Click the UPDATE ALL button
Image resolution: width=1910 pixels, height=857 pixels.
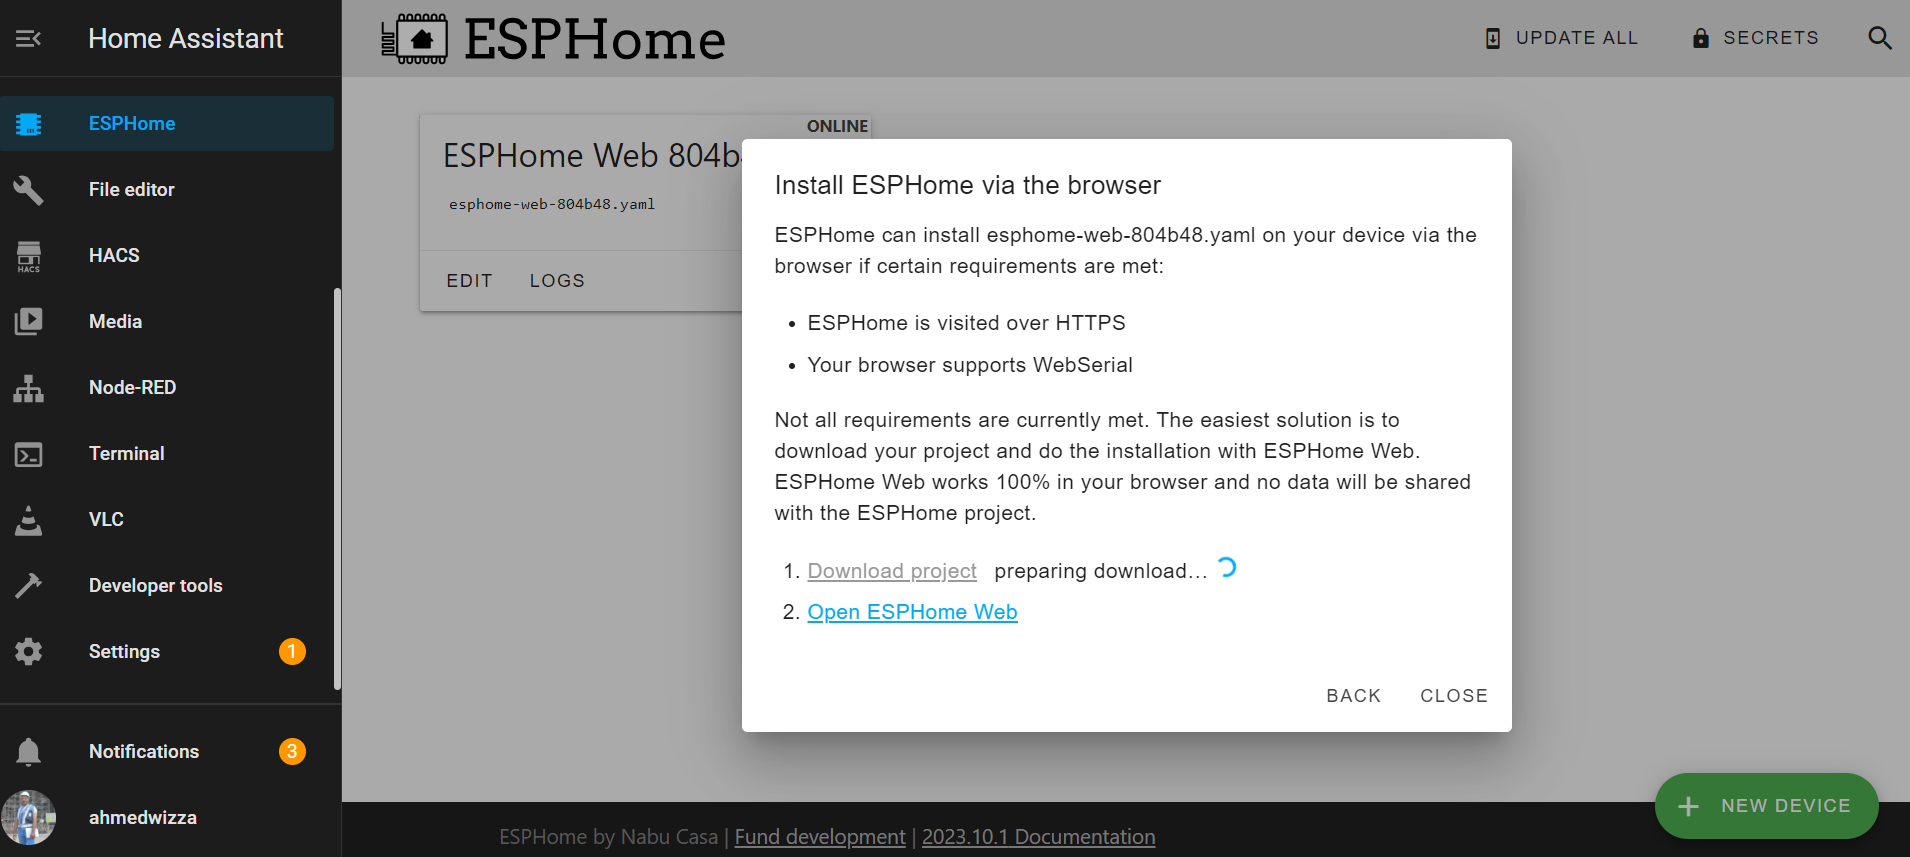tap(1561, 38)
